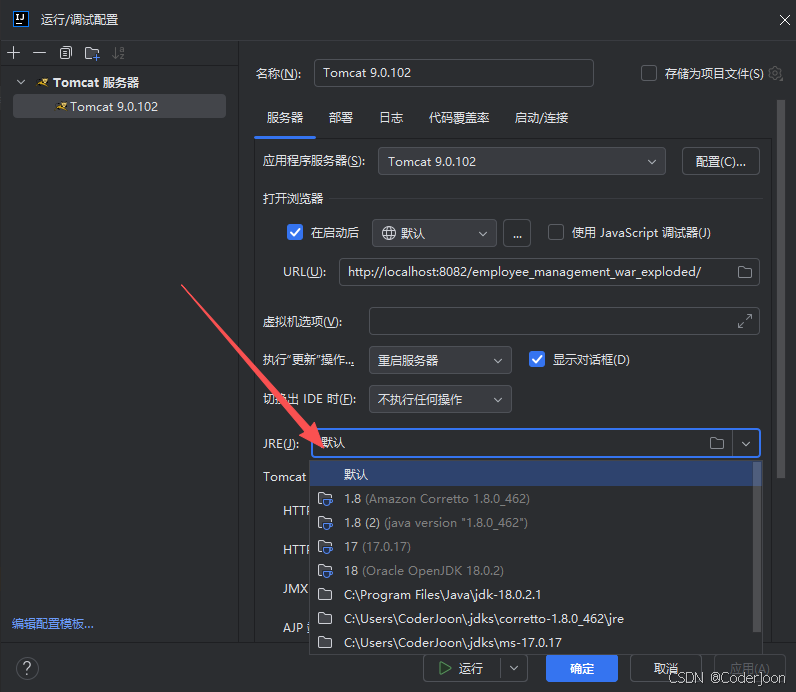This screenshot has height=692, width=796.
Task: Select 1.8 Amazon Corretto JRE option
Action: click(x=532, y=499)
